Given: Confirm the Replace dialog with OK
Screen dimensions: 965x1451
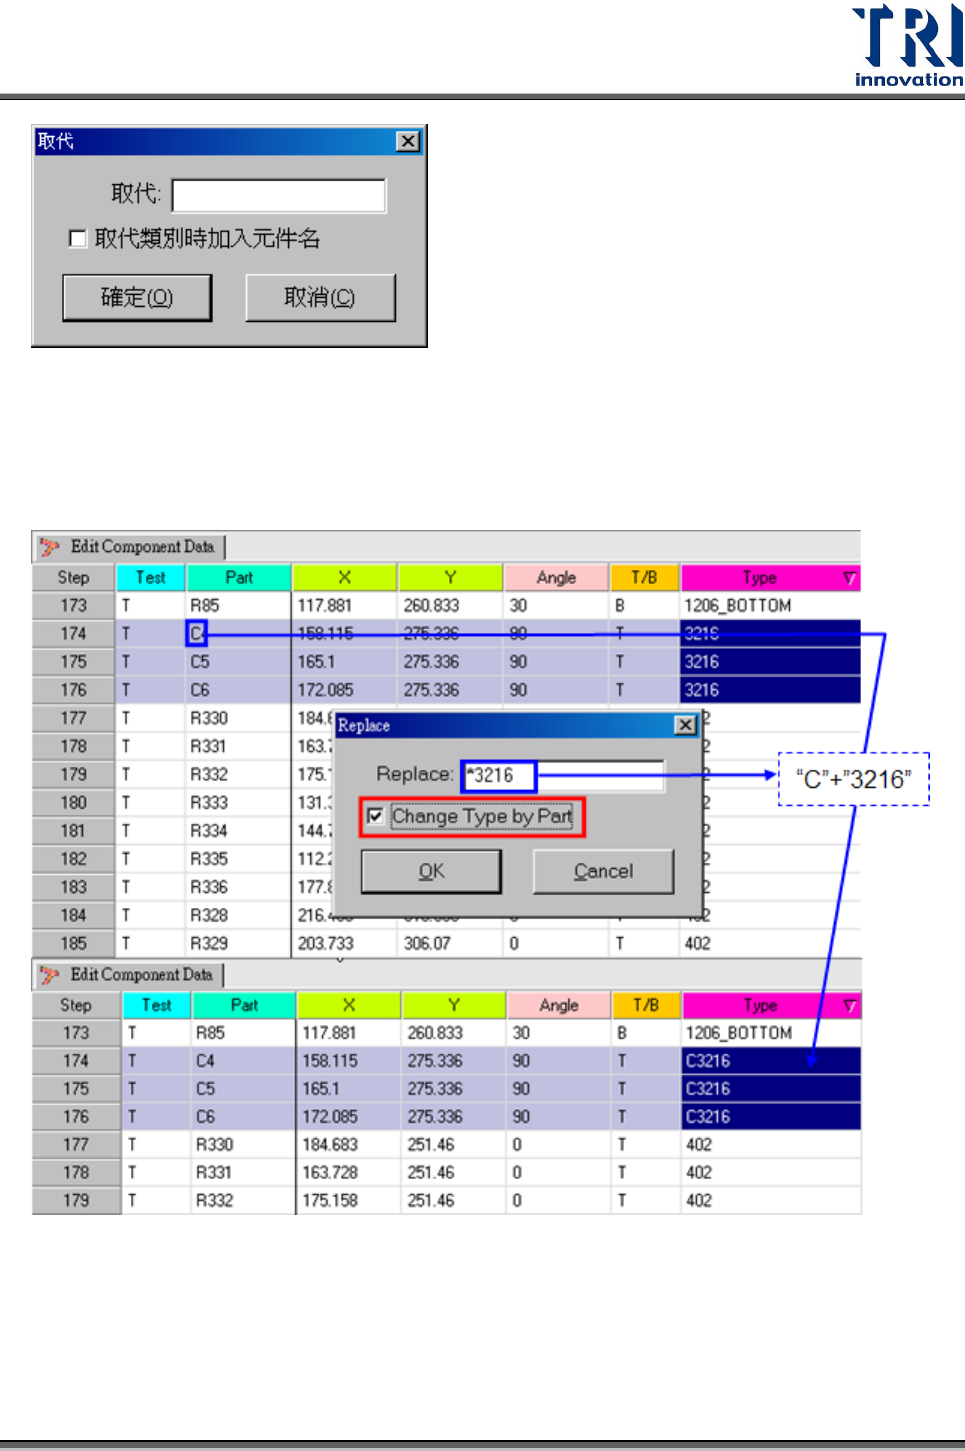Looking at the screenshot, I should click(431, 871).
